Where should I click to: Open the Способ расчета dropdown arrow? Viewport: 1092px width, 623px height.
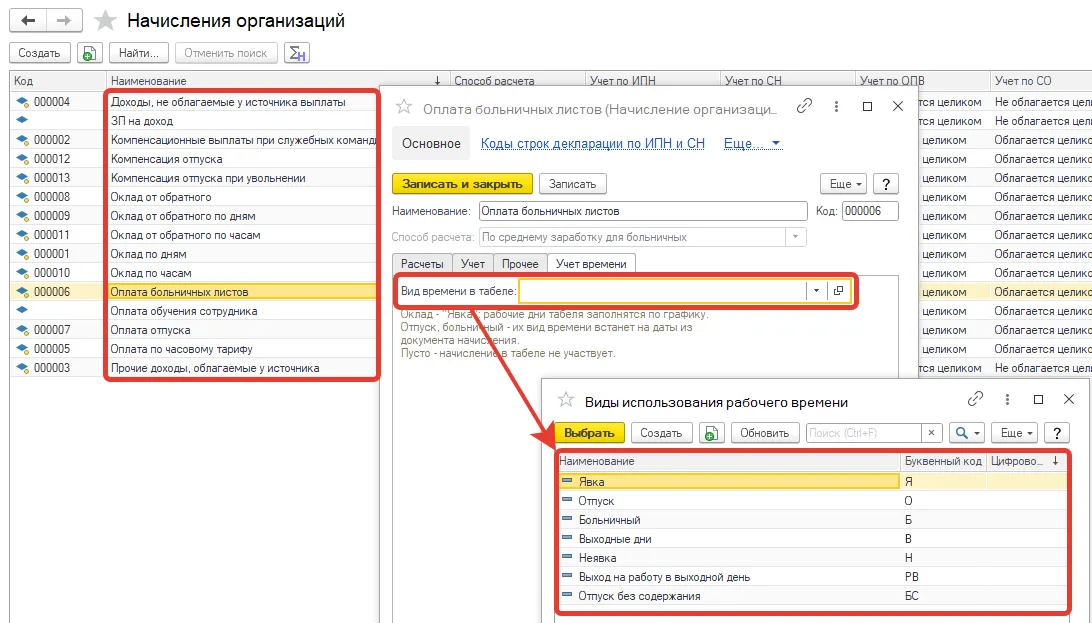pos(795,237)
